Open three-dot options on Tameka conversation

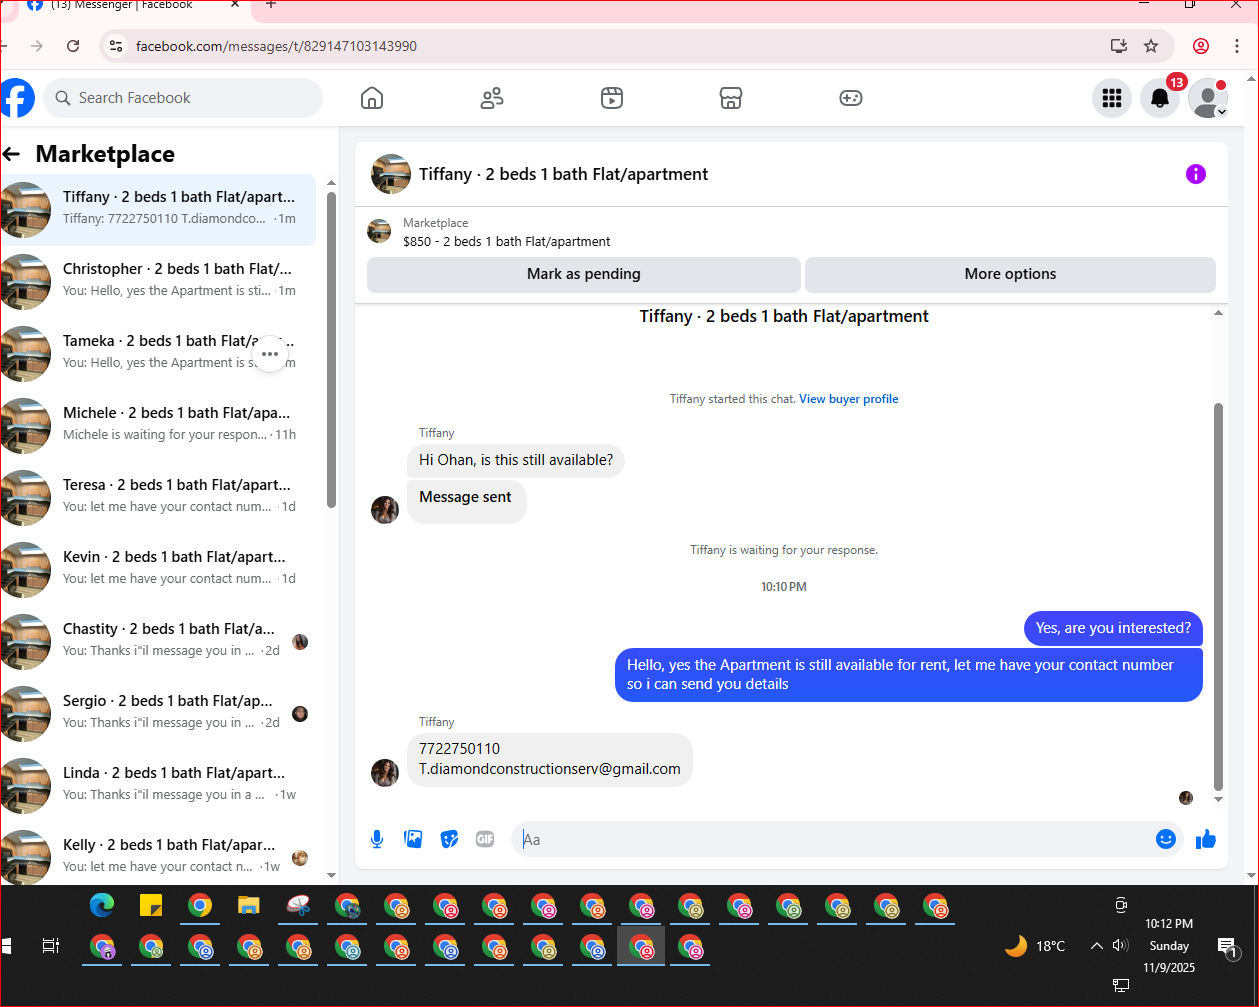coord(270,354)
